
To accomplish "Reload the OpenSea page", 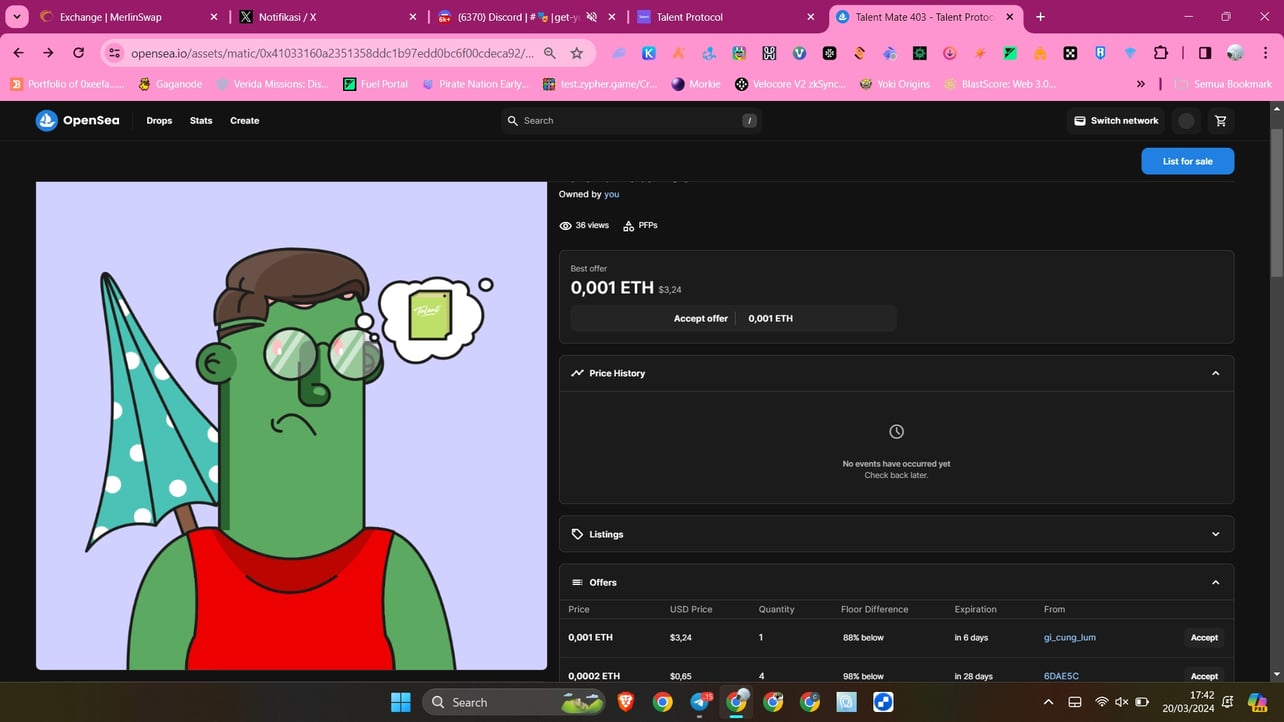I will click(78, 53).
